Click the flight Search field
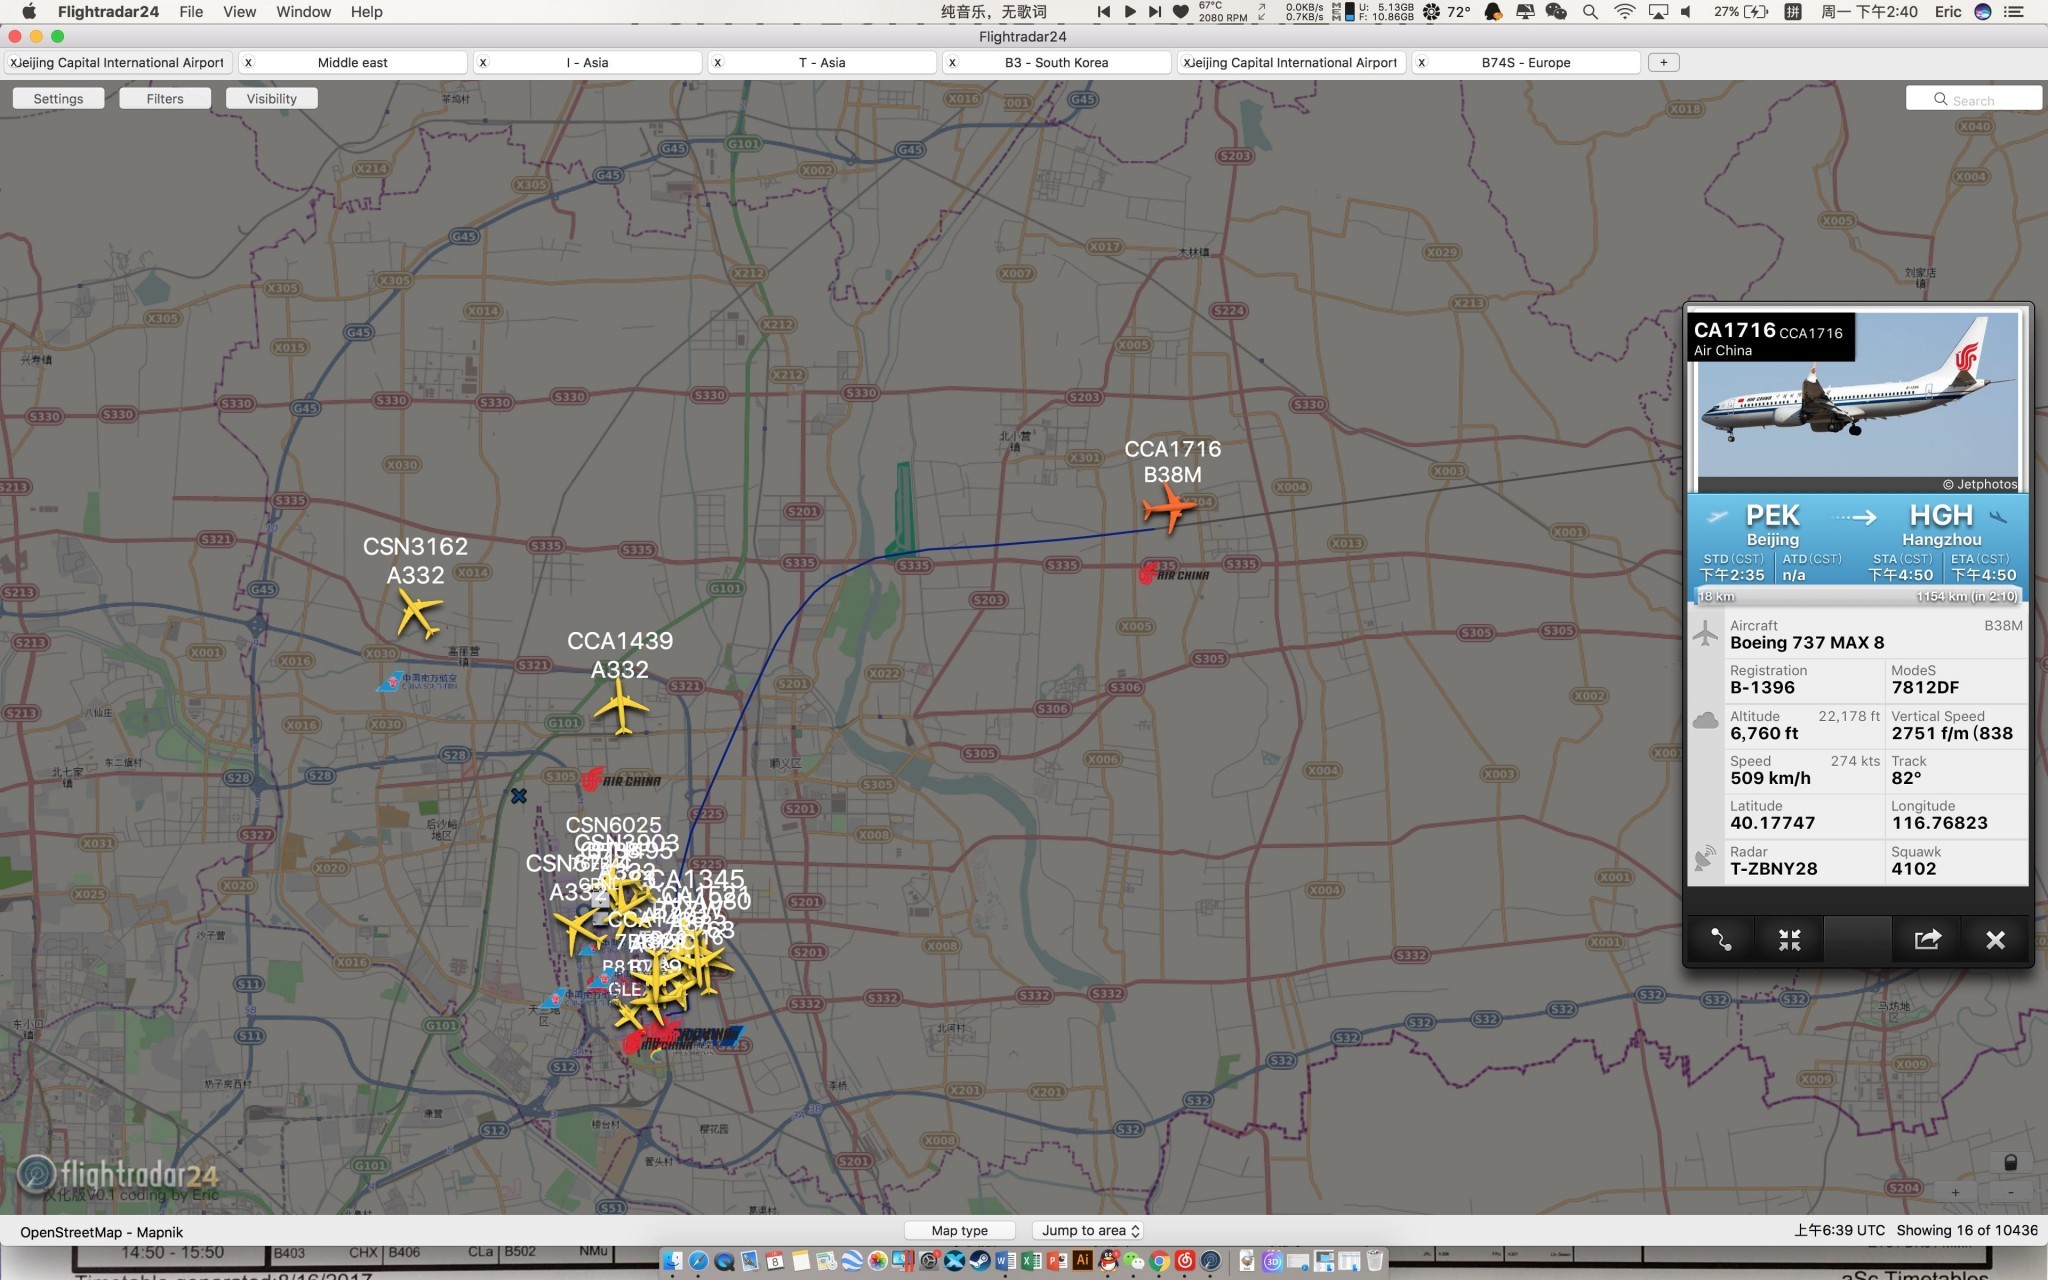Viewport: 2048px width, 1280px height. coord(1973,99)
